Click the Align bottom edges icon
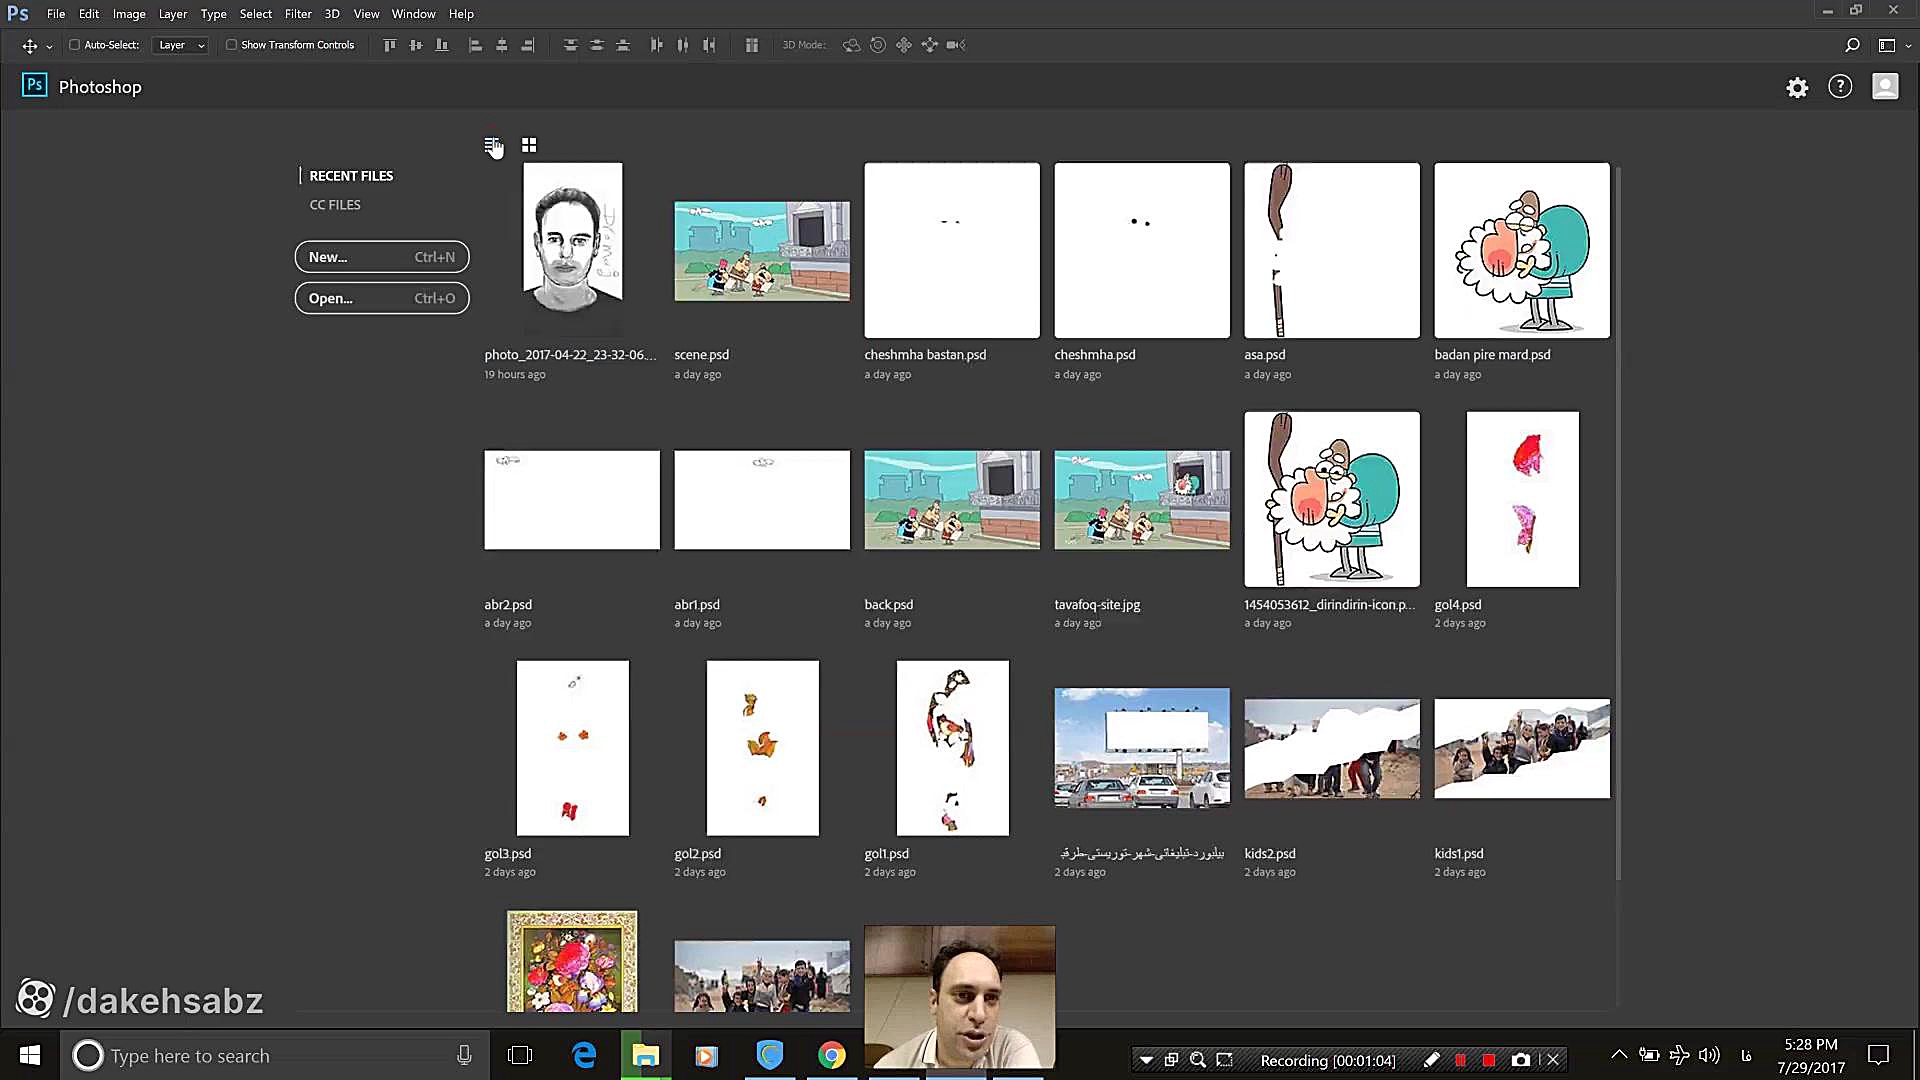 coord(442,45)
